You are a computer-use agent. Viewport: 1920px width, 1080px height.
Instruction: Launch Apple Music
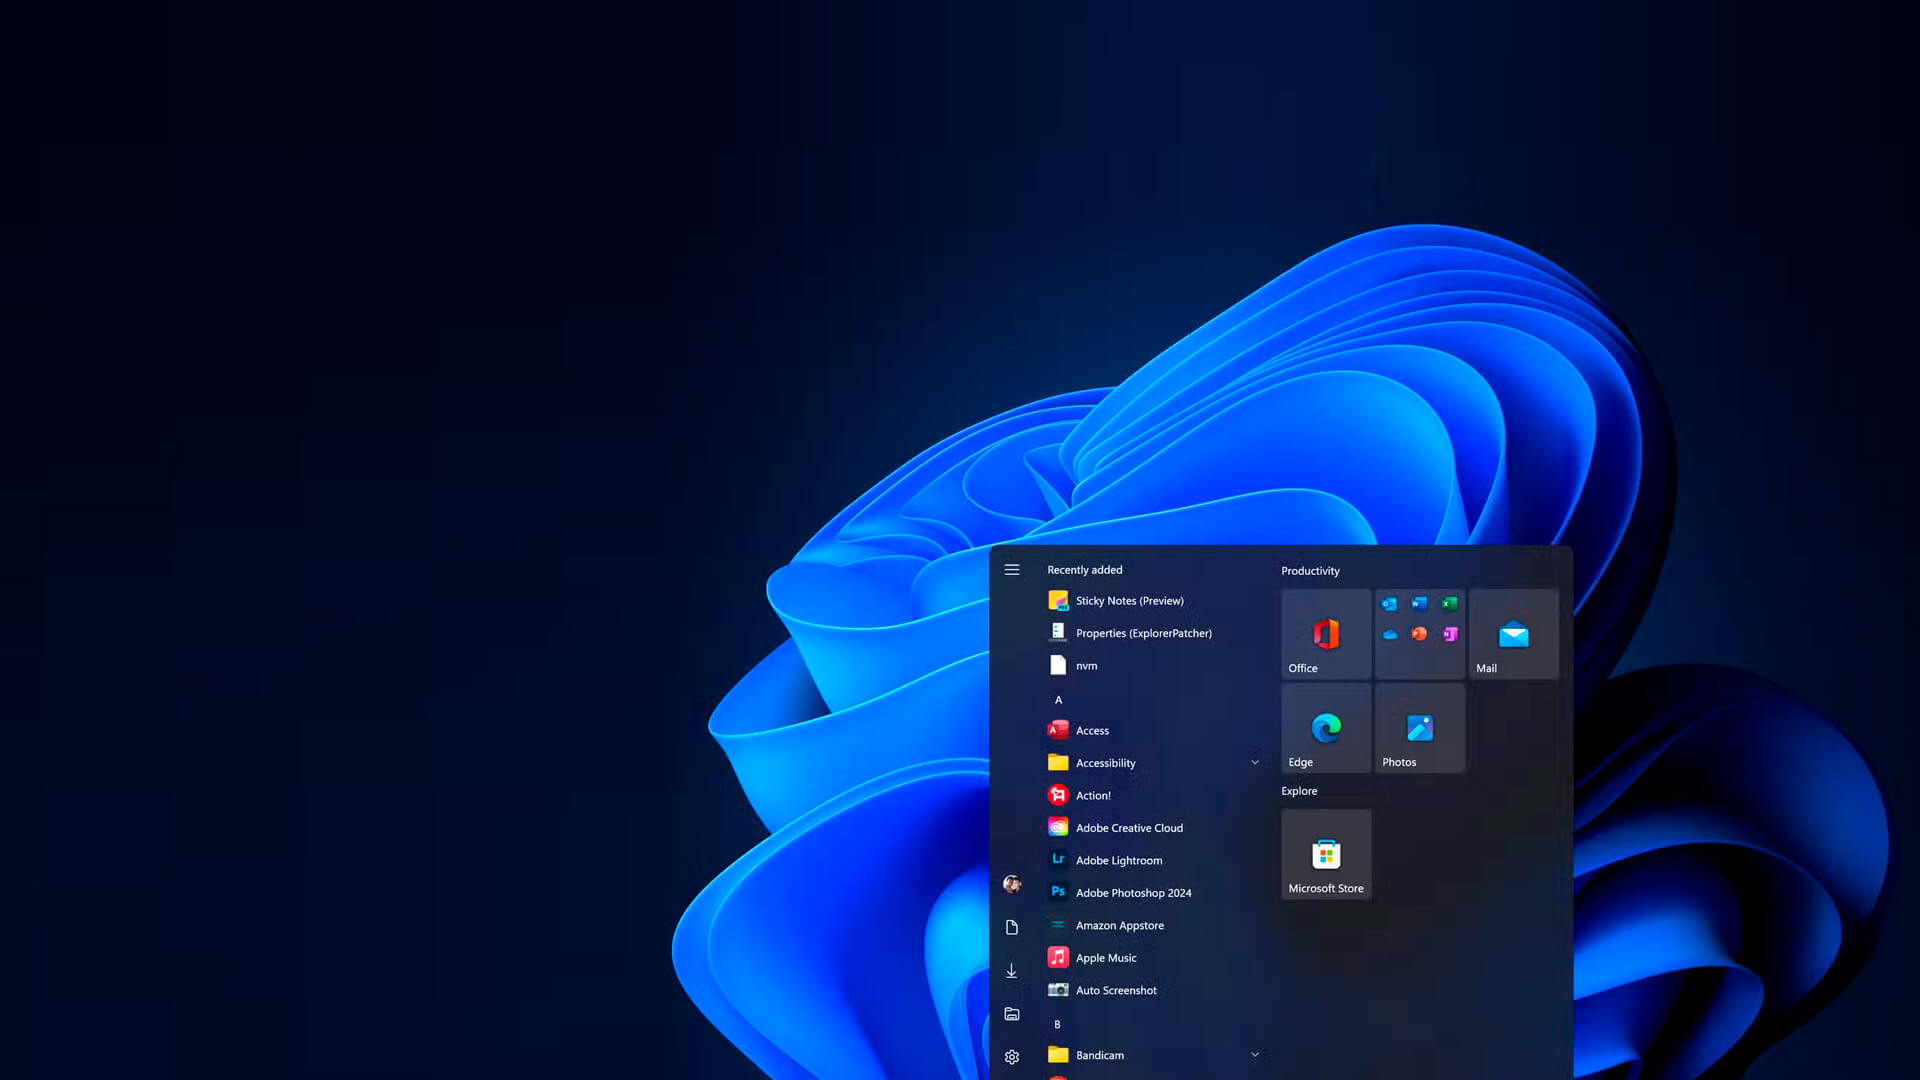(x=1106, y=957)
